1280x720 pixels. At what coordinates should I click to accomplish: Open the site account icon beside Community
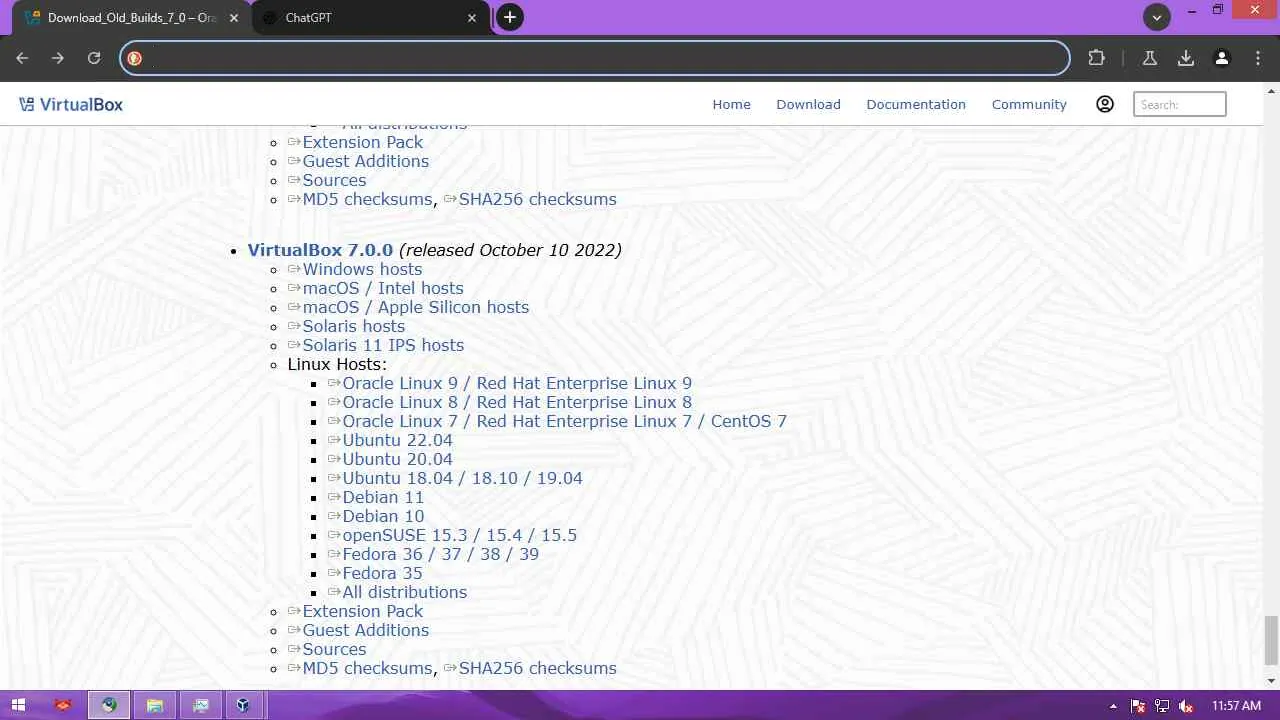[x=1105, y=104]
